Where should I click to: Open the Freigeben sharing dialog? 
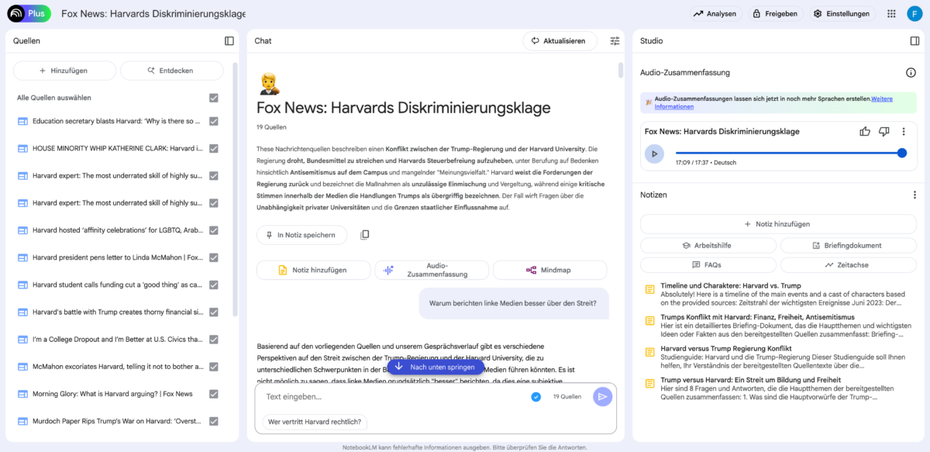(x=776, y=14)
